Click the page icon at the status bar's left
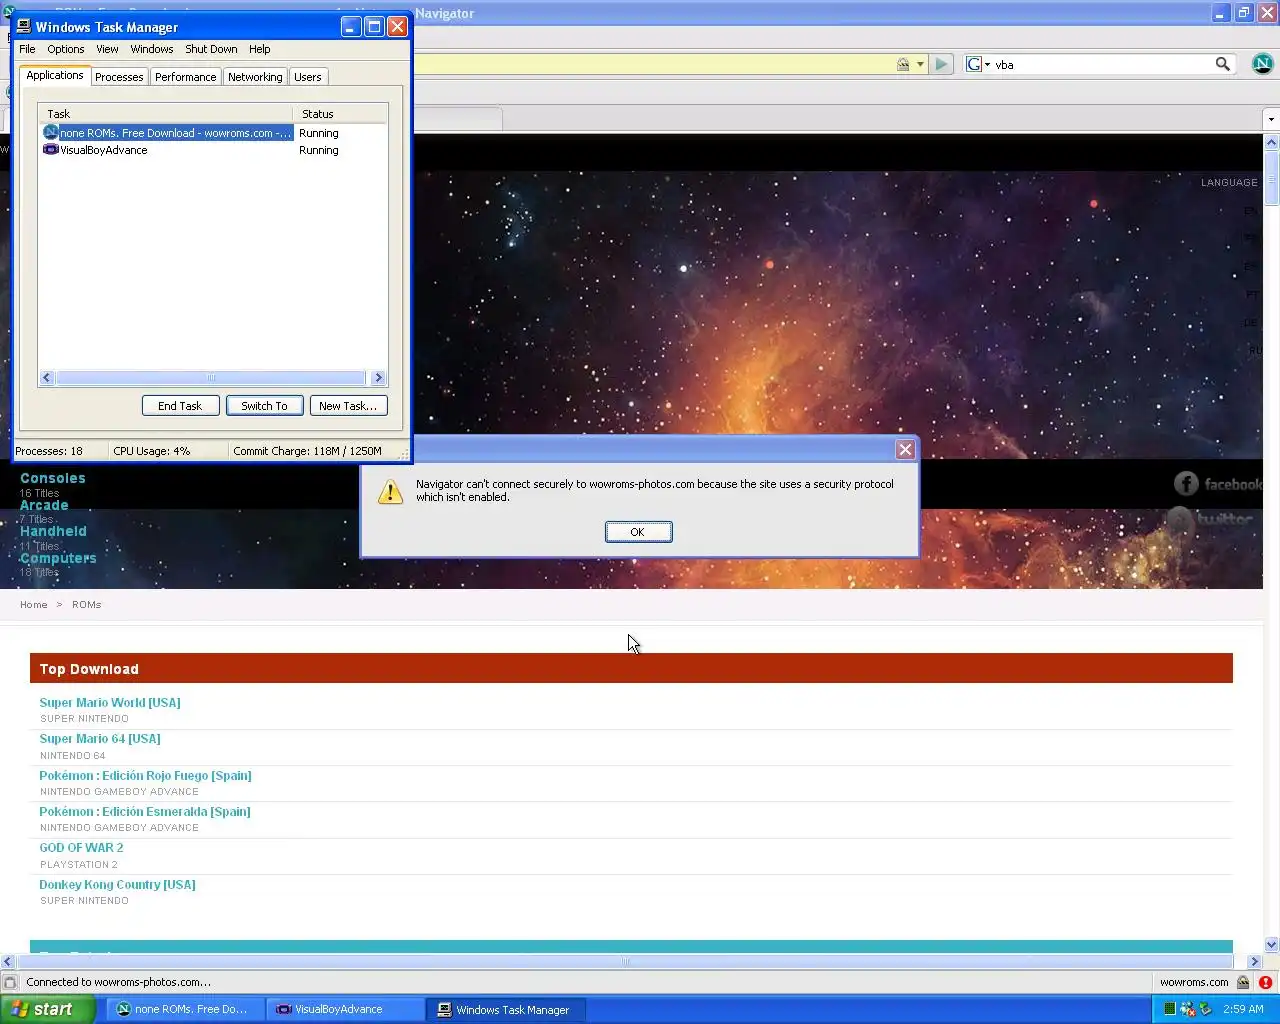 [x=10, y=982]
